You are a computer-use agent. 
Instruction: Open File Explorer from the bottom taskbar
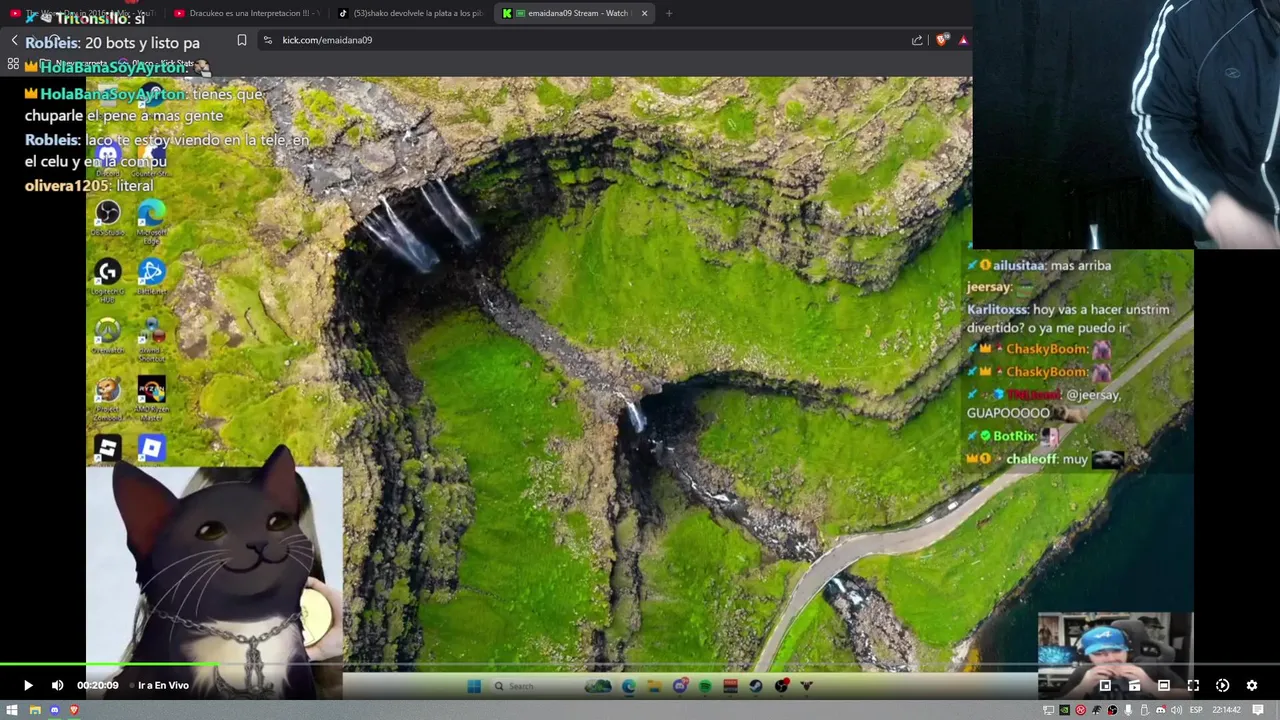34,710
